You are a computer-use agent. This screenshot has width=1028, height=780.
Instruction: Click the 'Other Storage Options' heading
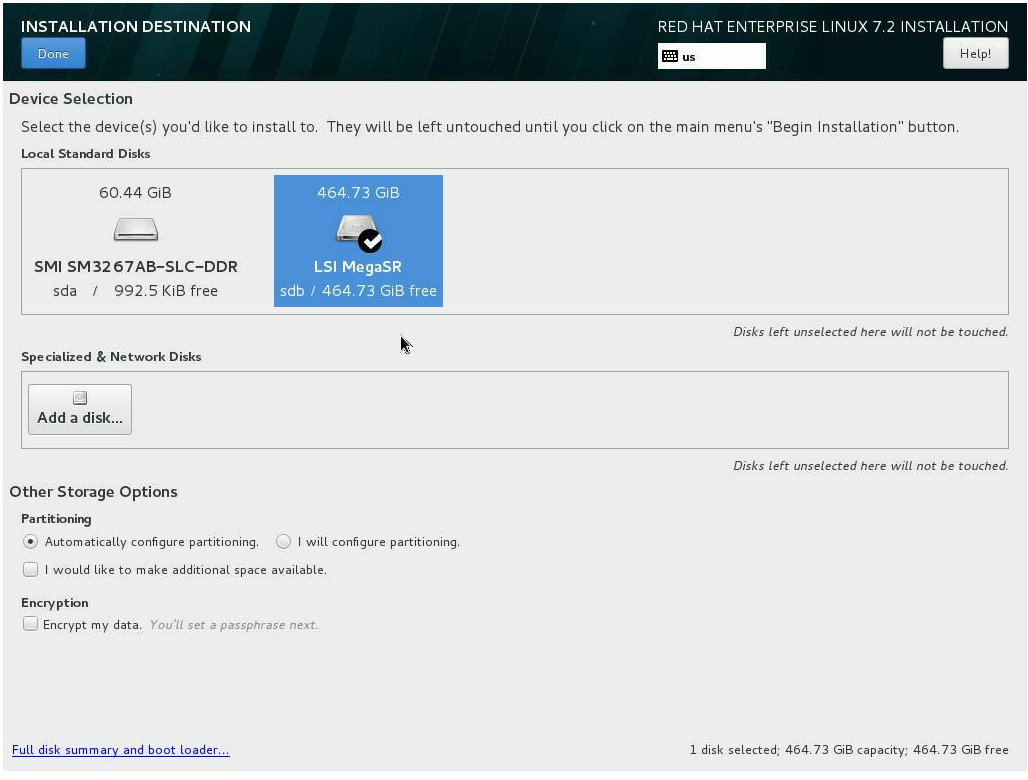pyautogui.click(x=93, y=492)
